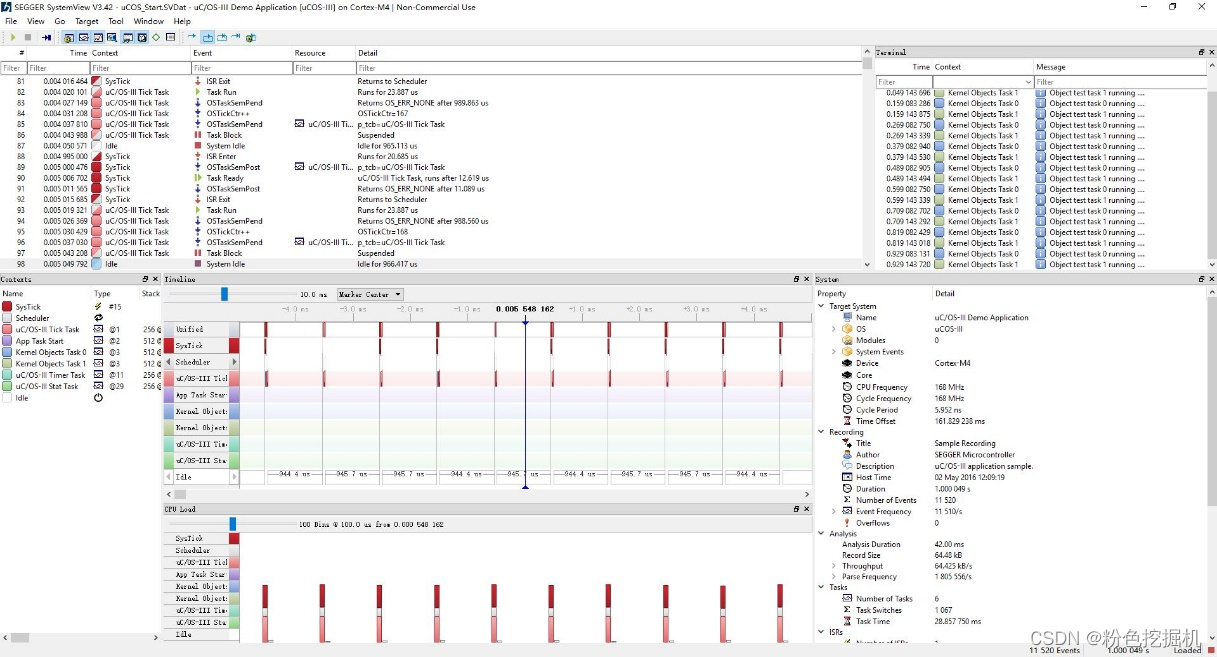Click the leftmost arrow in the navigation toolbar group
The width and height of the screenshot is (1217, 657).
[192, 37]
